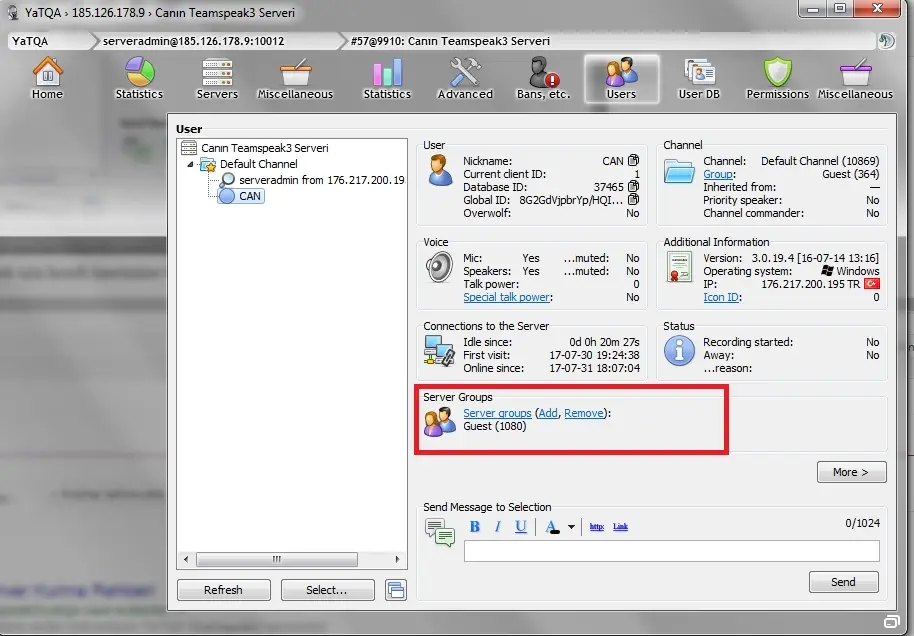914x636 pixels.
Task: Open the Servers list section
Action: 217,79
